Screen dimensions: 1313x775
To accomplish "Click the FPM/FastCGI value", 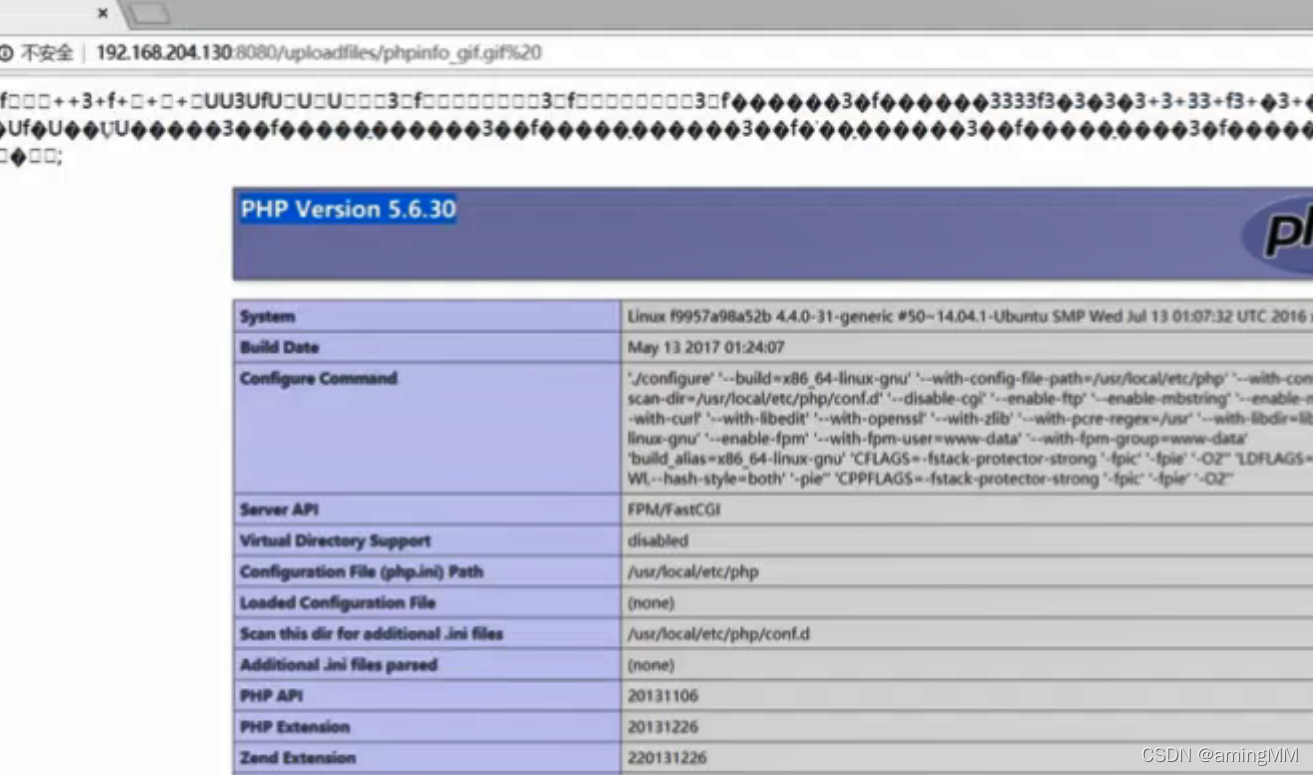I will (x=673, y=509).
